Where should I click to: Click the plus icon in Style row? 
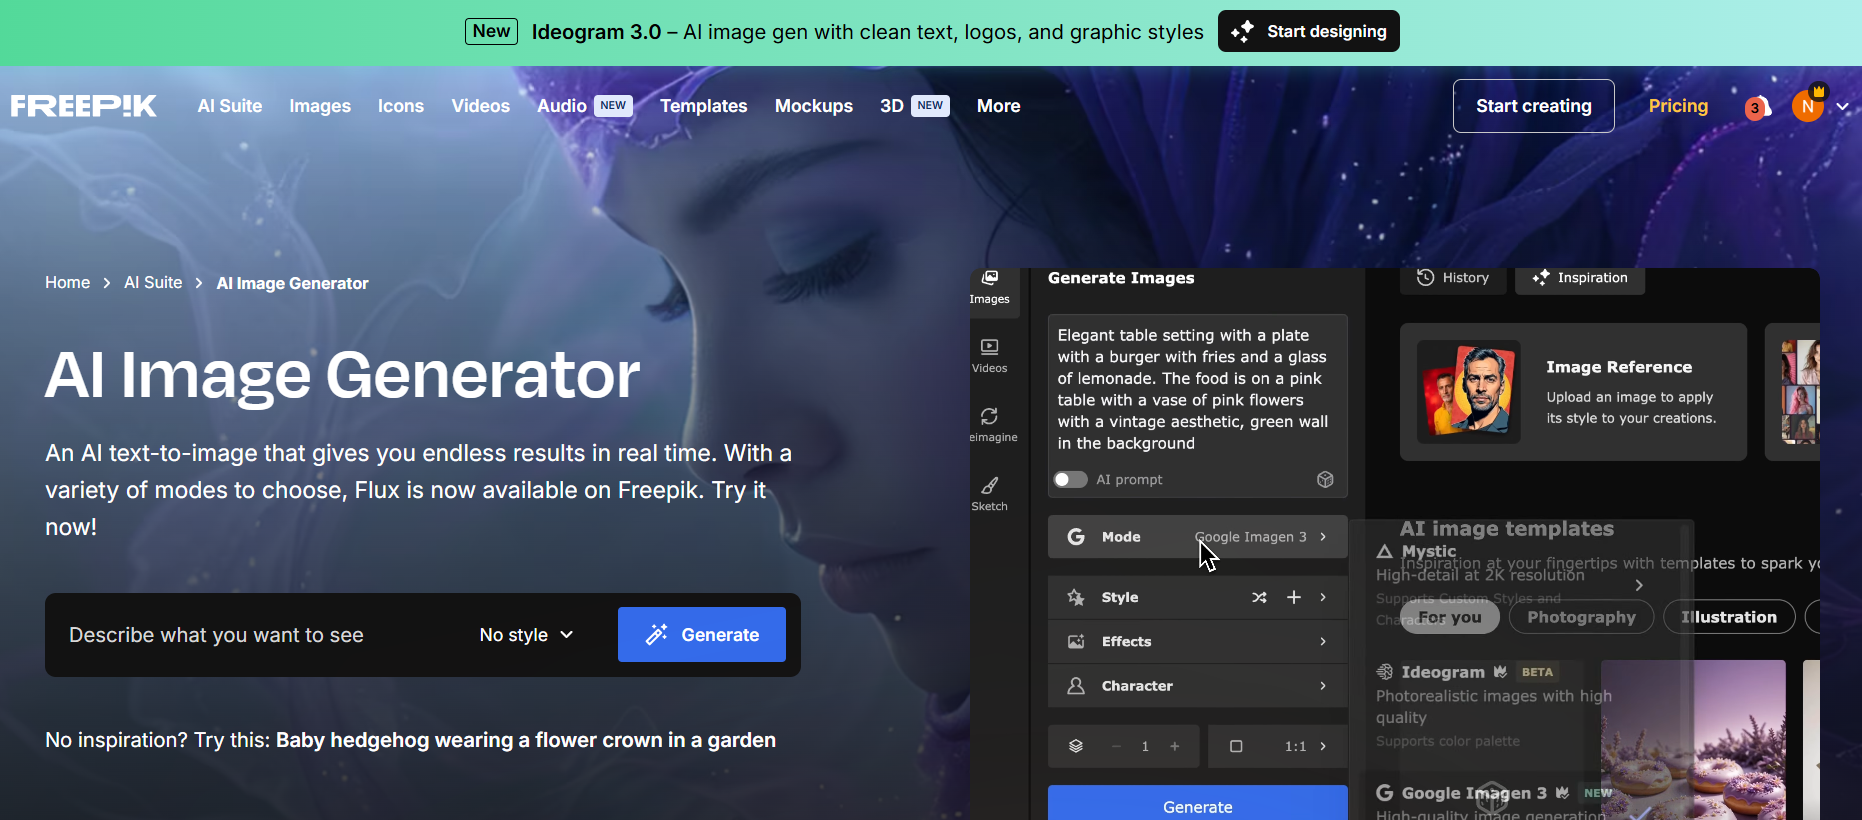pos(1294,597)
